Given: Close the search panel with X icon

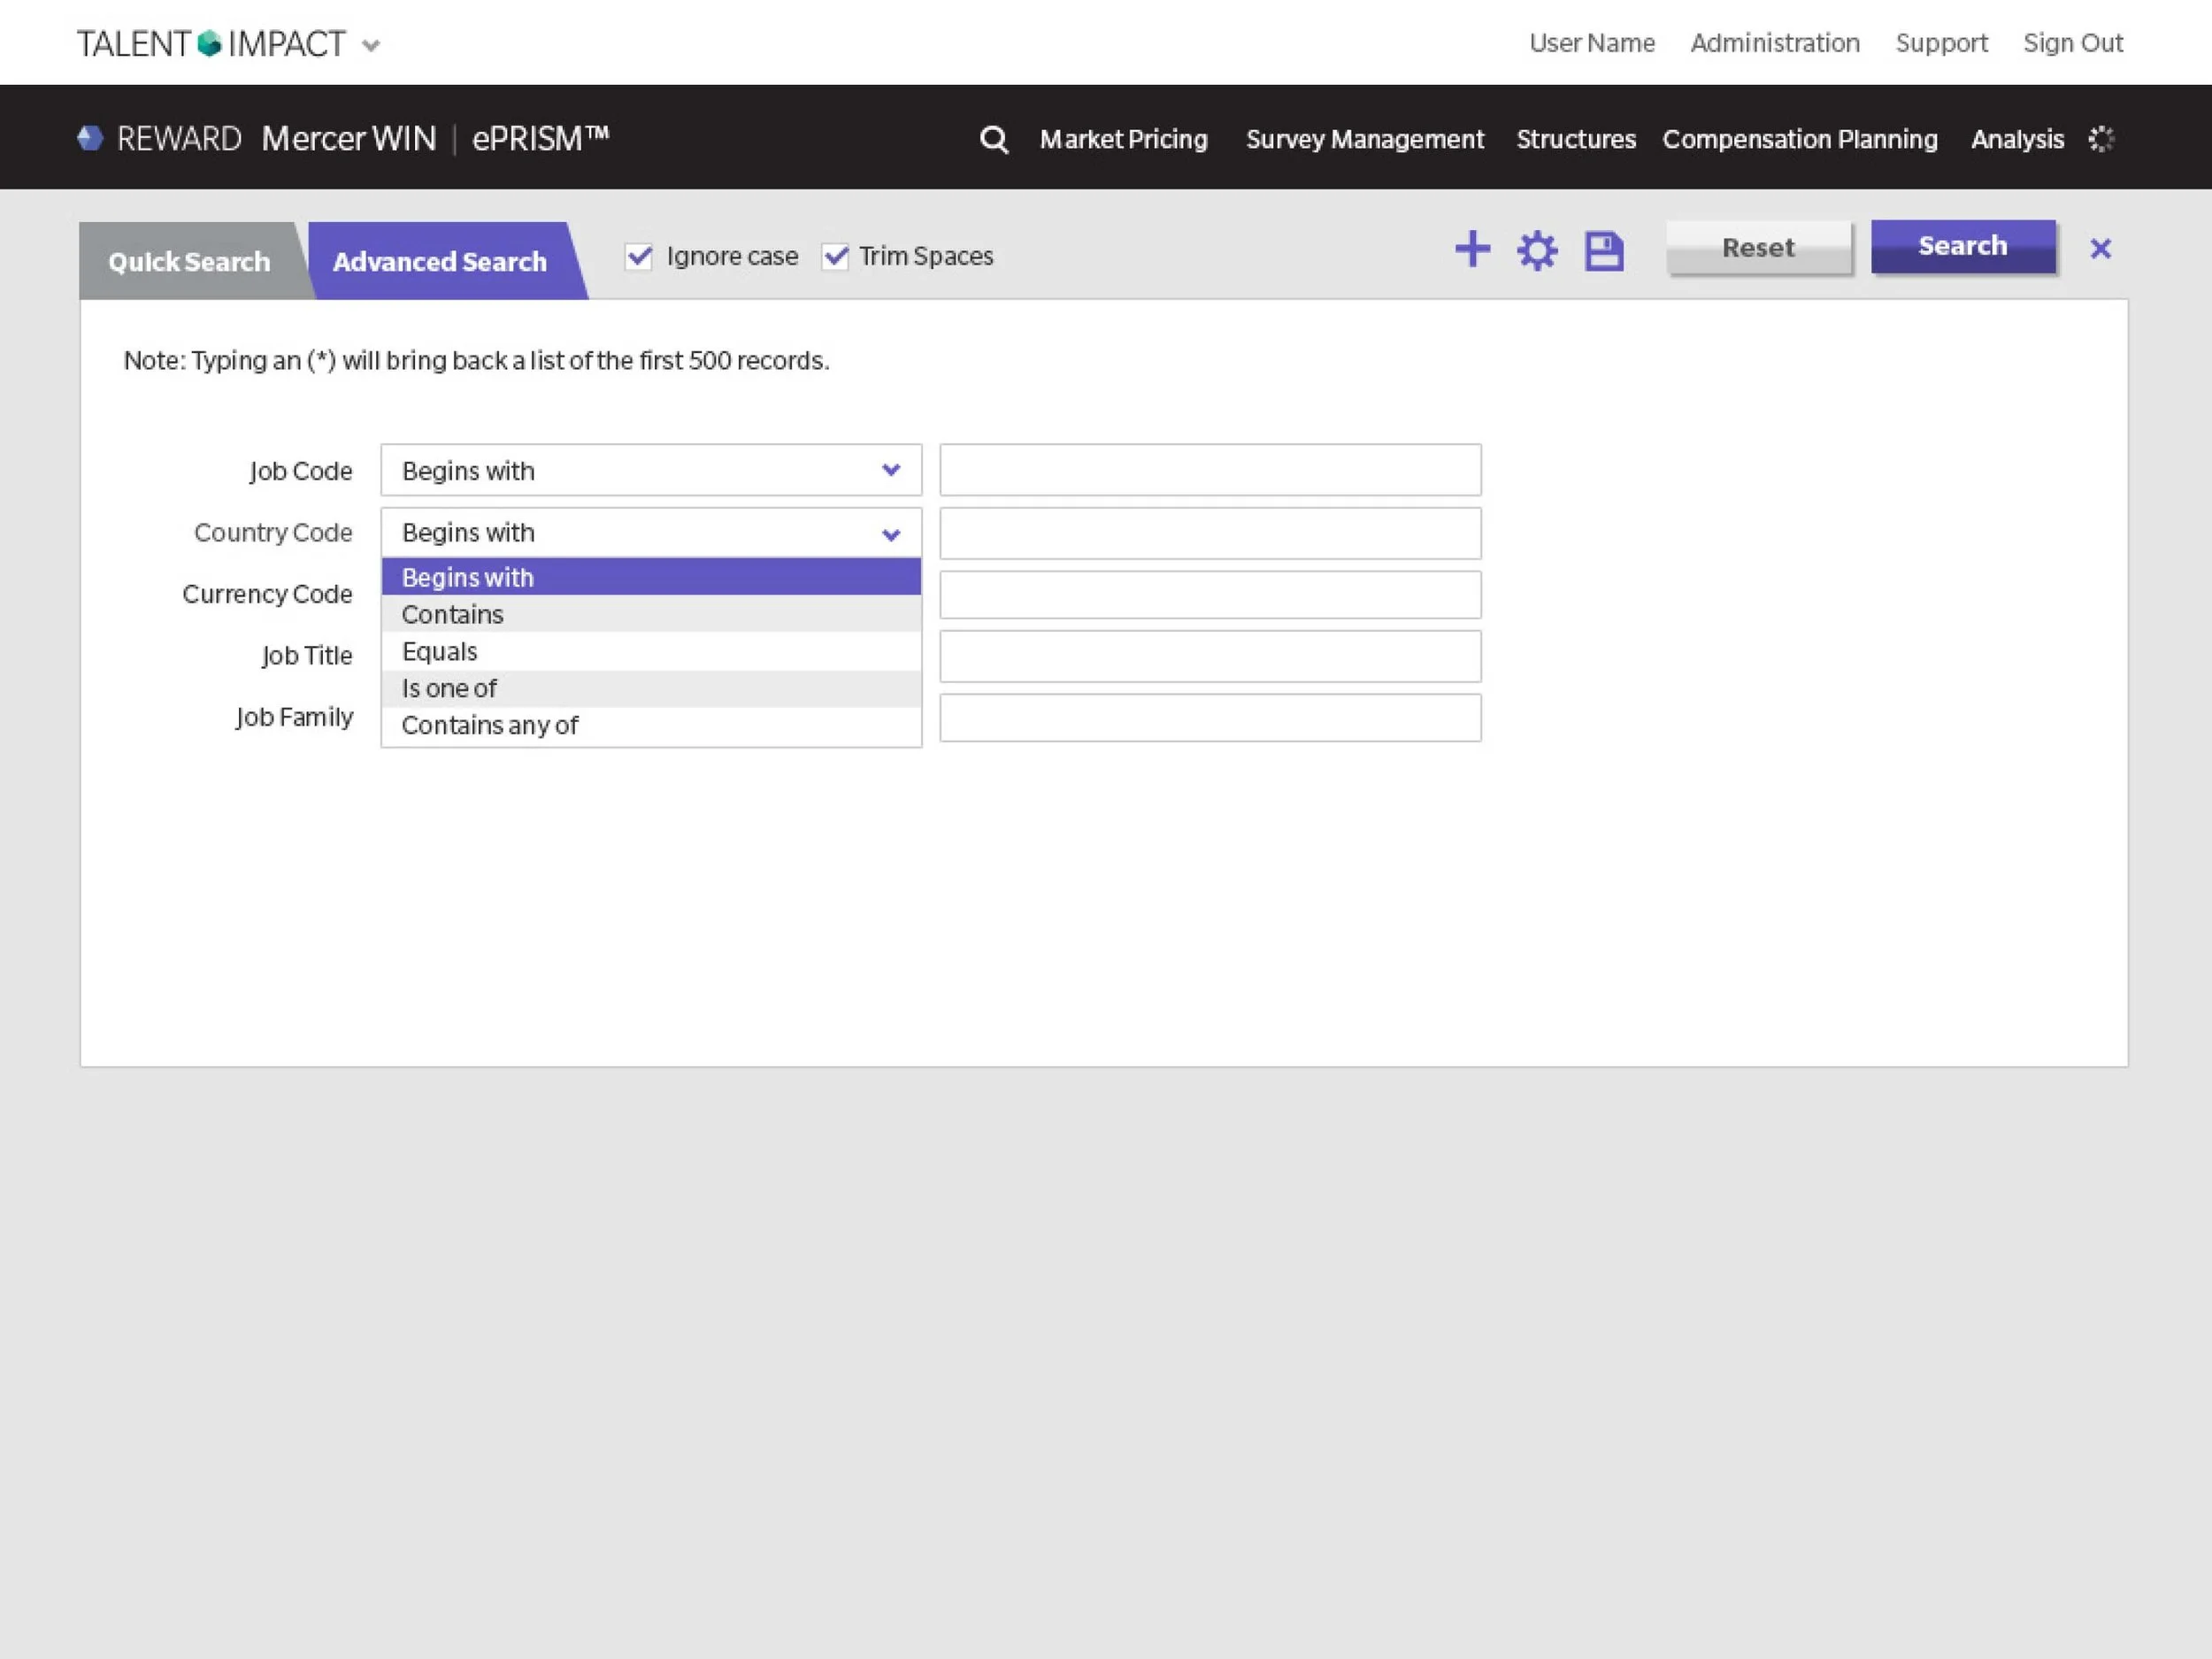Looking at the screenshot, I should pyautogui.click(x=2101, y=249).
